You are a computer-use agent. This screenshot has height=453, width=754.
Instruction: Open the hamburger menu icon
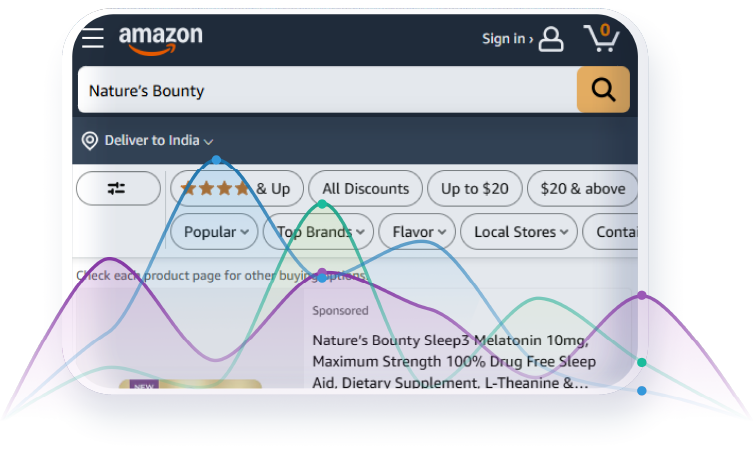[93, 38]
